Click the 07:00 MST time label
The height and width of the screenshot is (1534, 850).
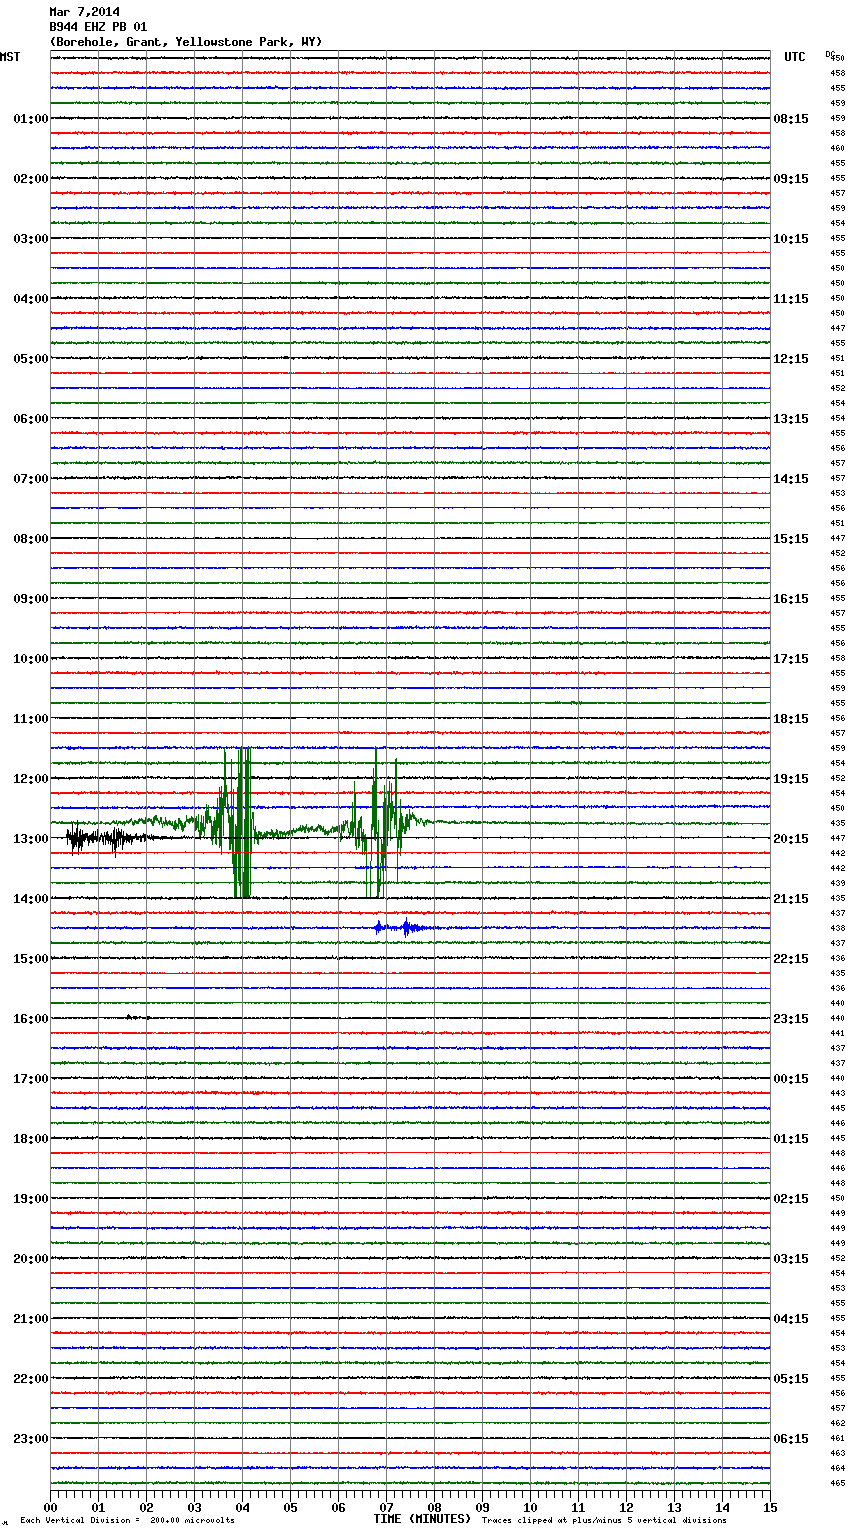(30, 479)
